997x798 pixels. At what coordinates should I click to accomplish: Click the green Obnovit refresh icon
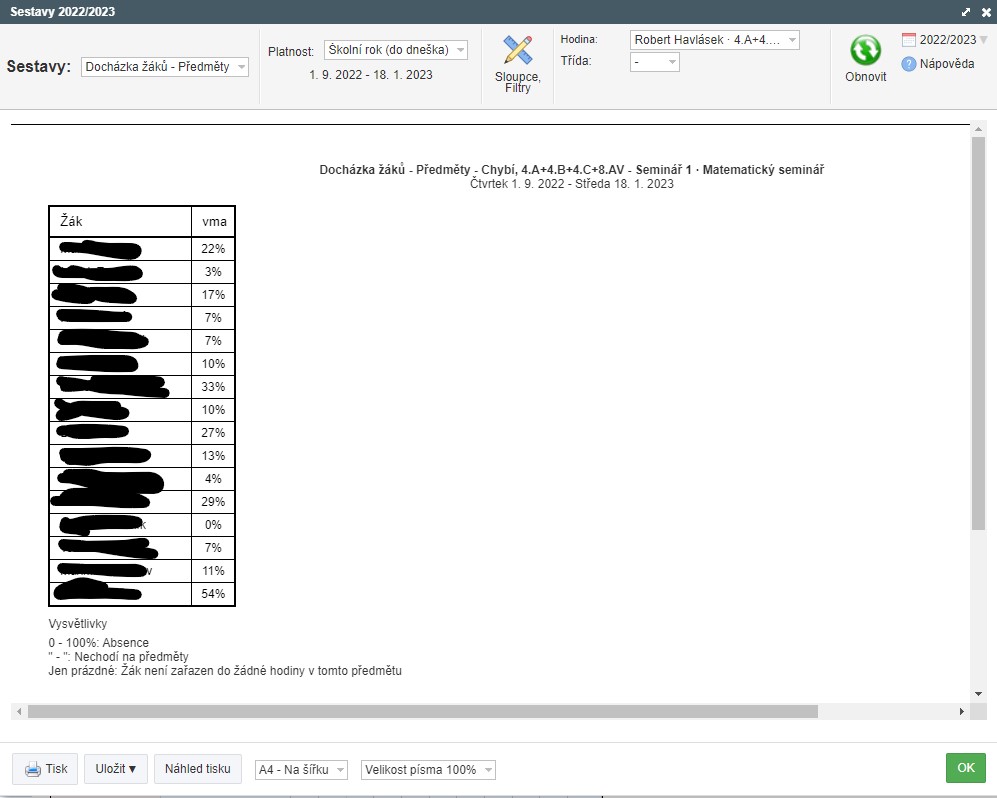pos(865,50)
